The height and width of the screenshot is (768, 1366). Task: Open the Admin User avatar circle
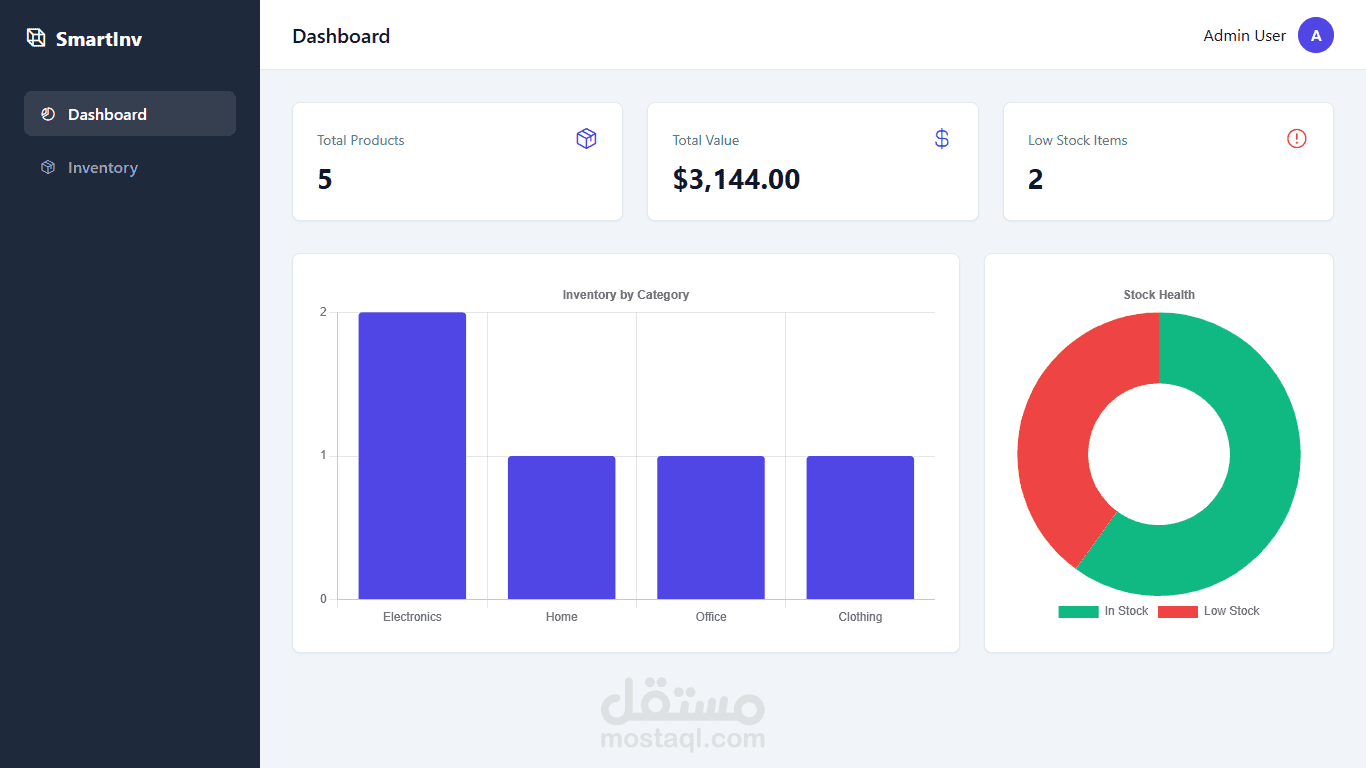(1316, 35)
